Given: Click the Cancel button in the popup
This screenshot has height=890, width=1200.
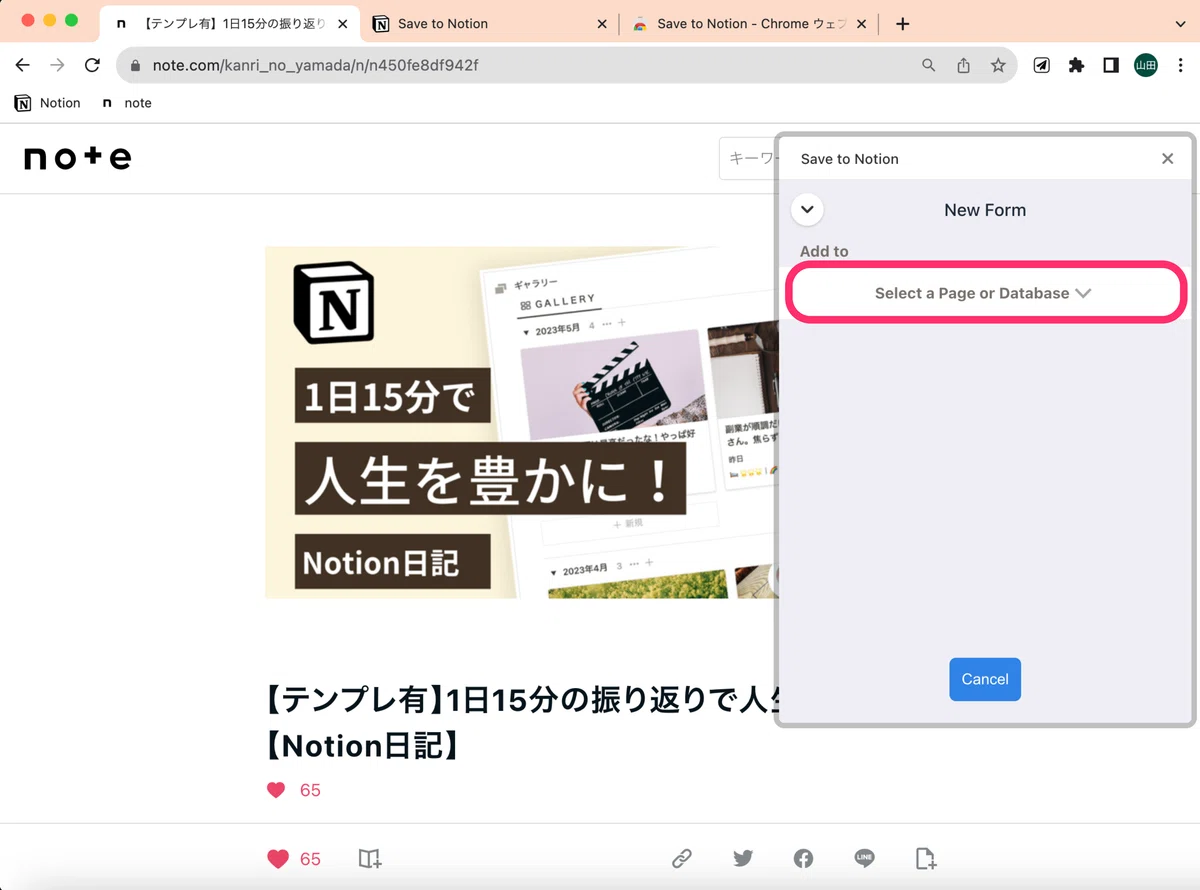Looking at the screenshot, I should pos(985,679).
